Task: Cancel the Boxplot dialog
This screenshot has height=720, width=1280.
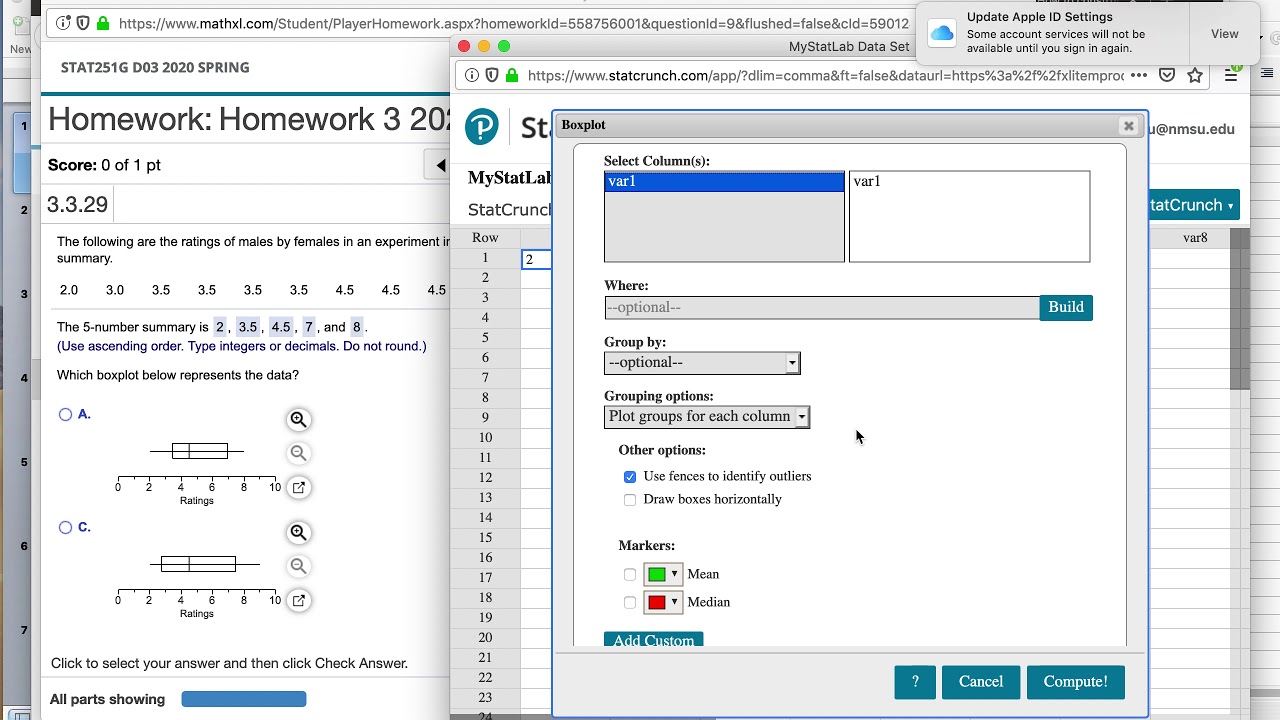Action: 981,682
